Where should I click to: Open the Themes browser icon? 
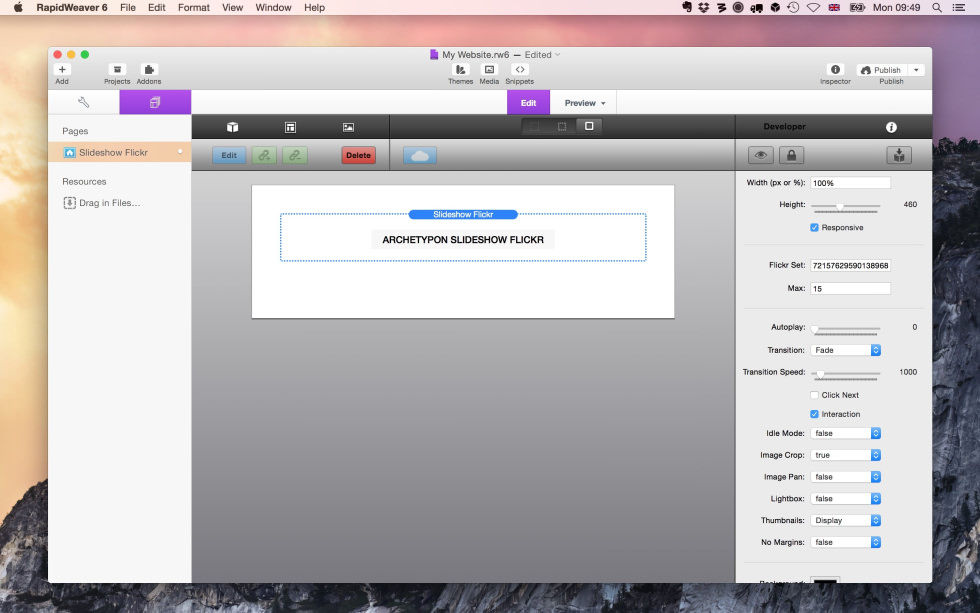460,69
